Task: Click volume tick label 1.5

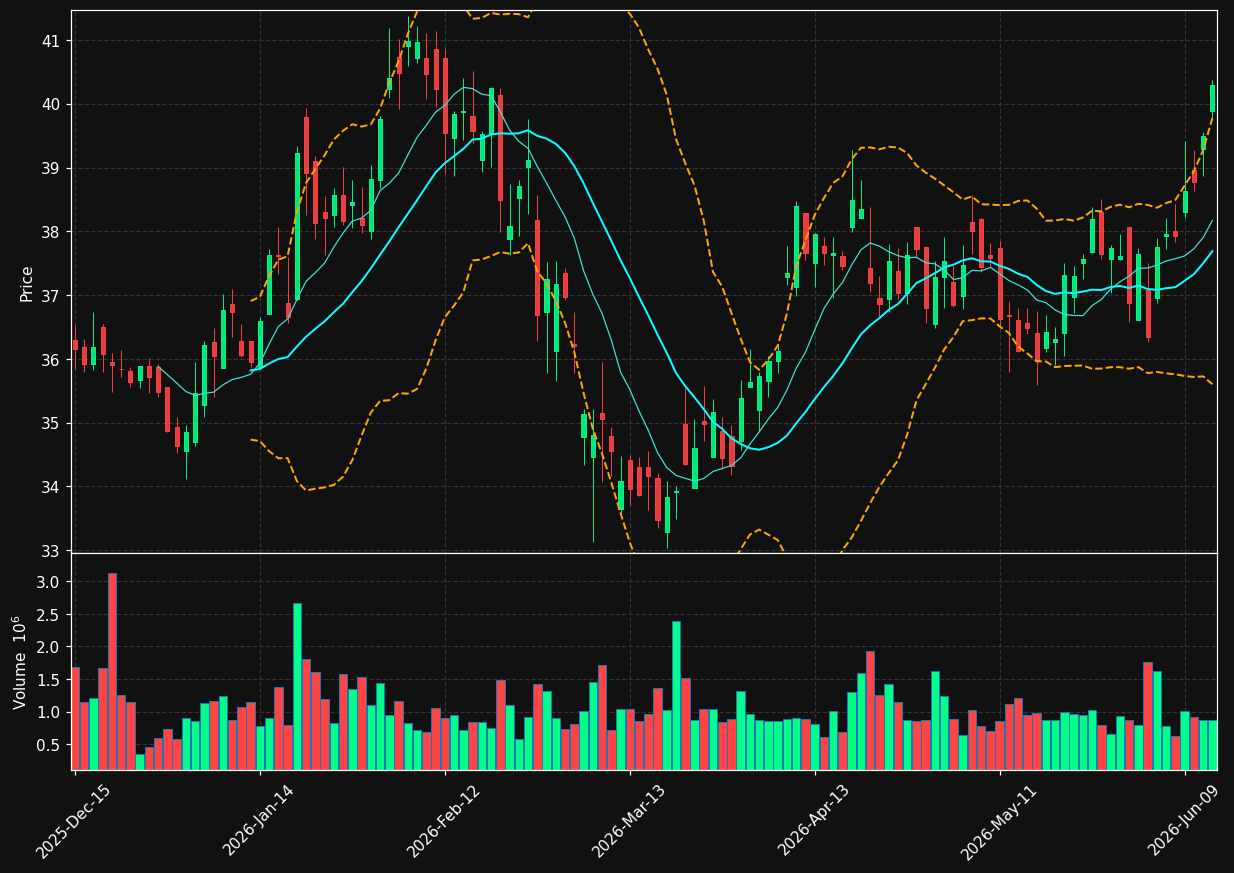Action: [49, 680]
